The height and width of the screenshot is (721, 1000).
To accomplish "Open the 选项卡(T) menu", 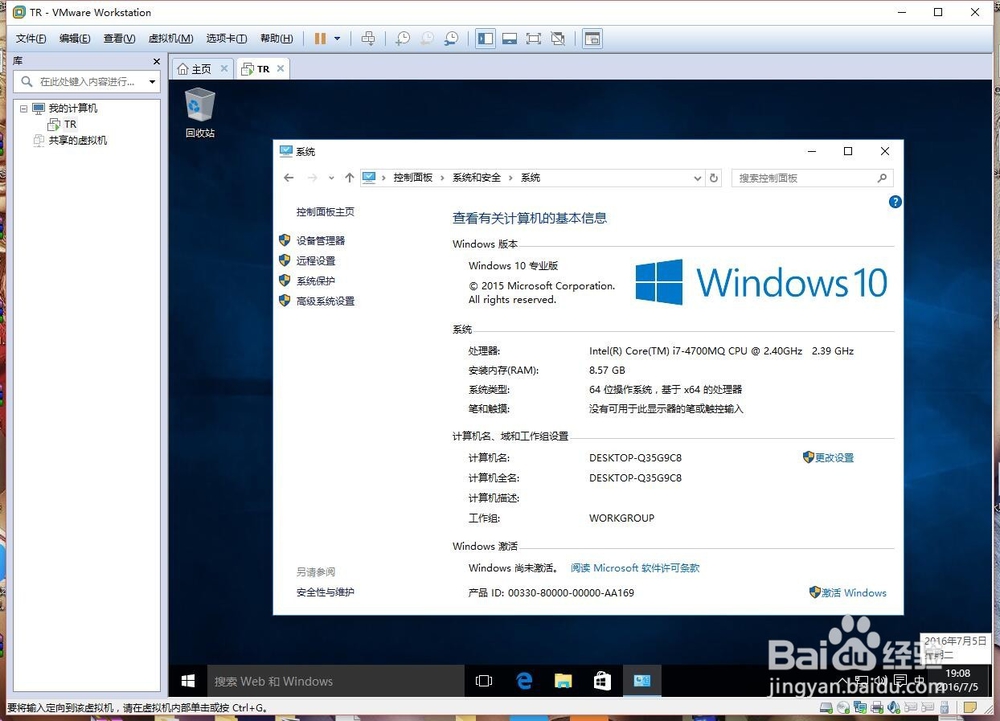I will 226,39.
